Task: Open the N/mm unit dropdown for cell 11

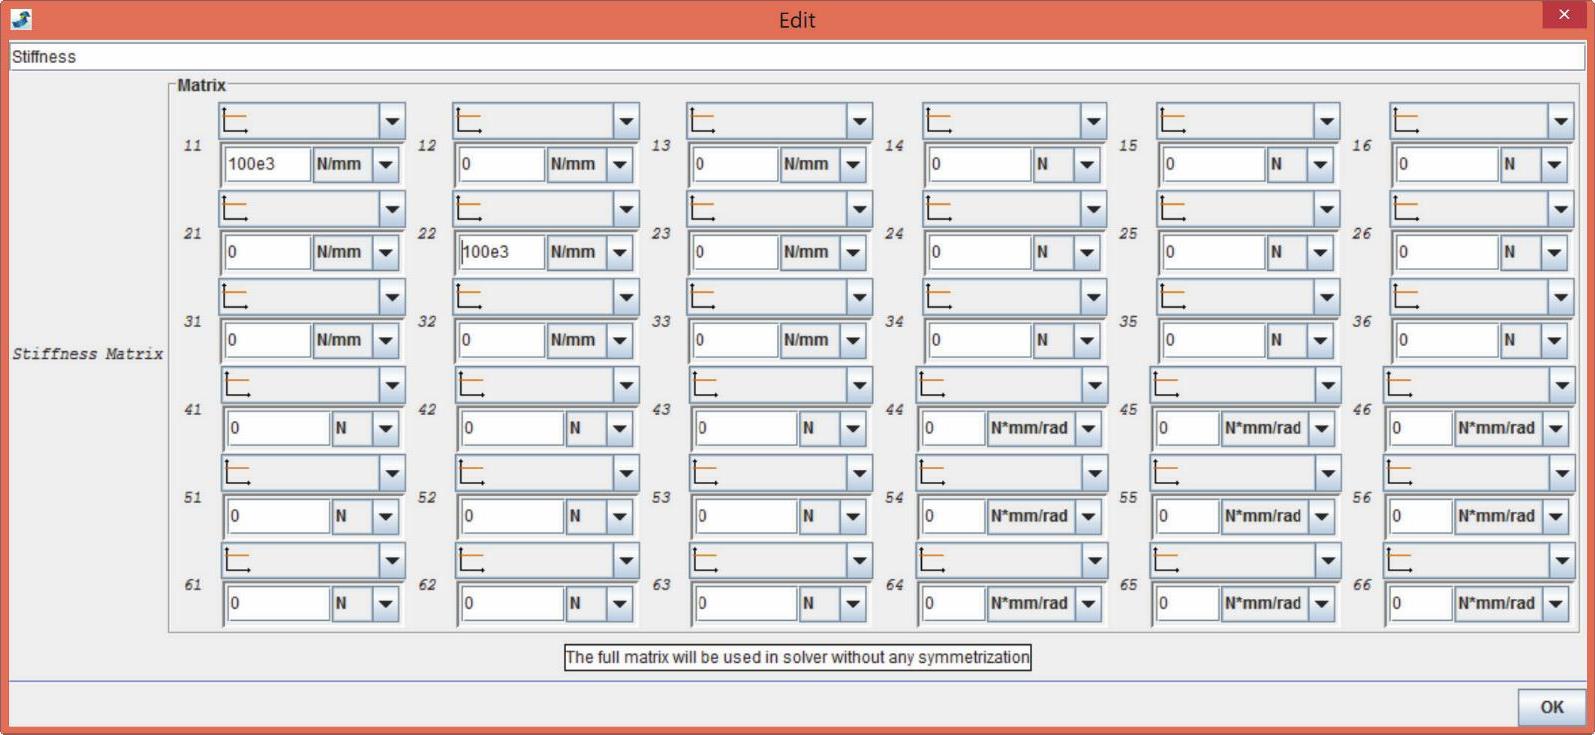Action: 386,164
